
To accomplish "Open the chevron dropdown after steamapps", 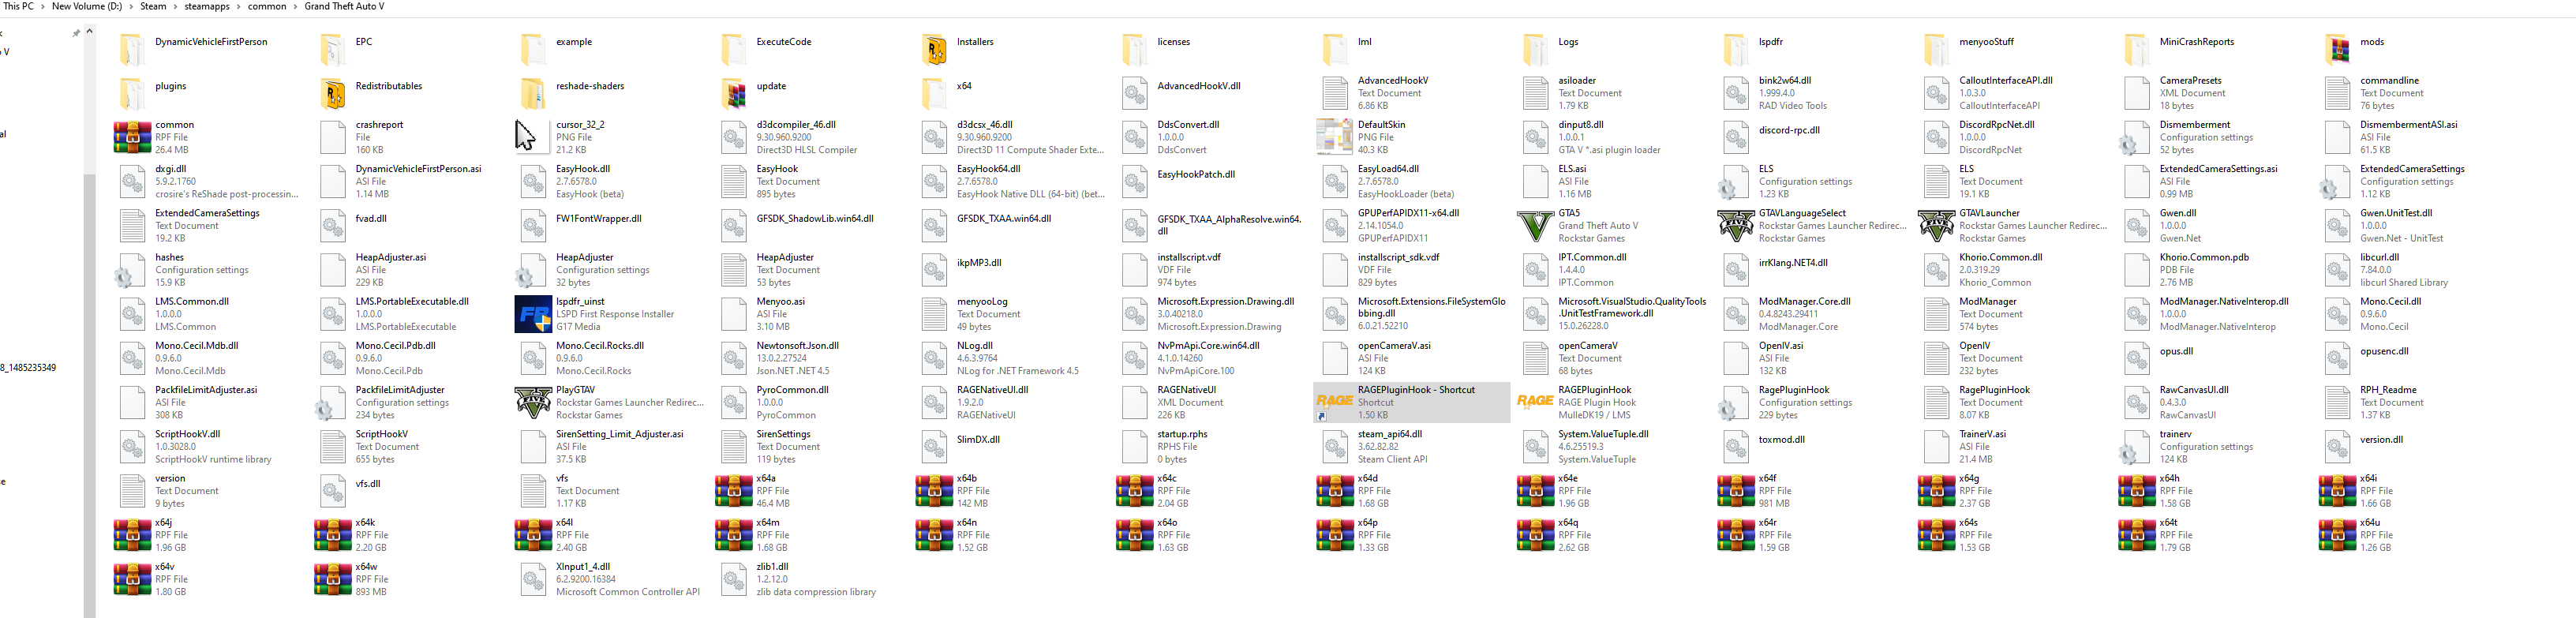I will click(x=238, y=7).
